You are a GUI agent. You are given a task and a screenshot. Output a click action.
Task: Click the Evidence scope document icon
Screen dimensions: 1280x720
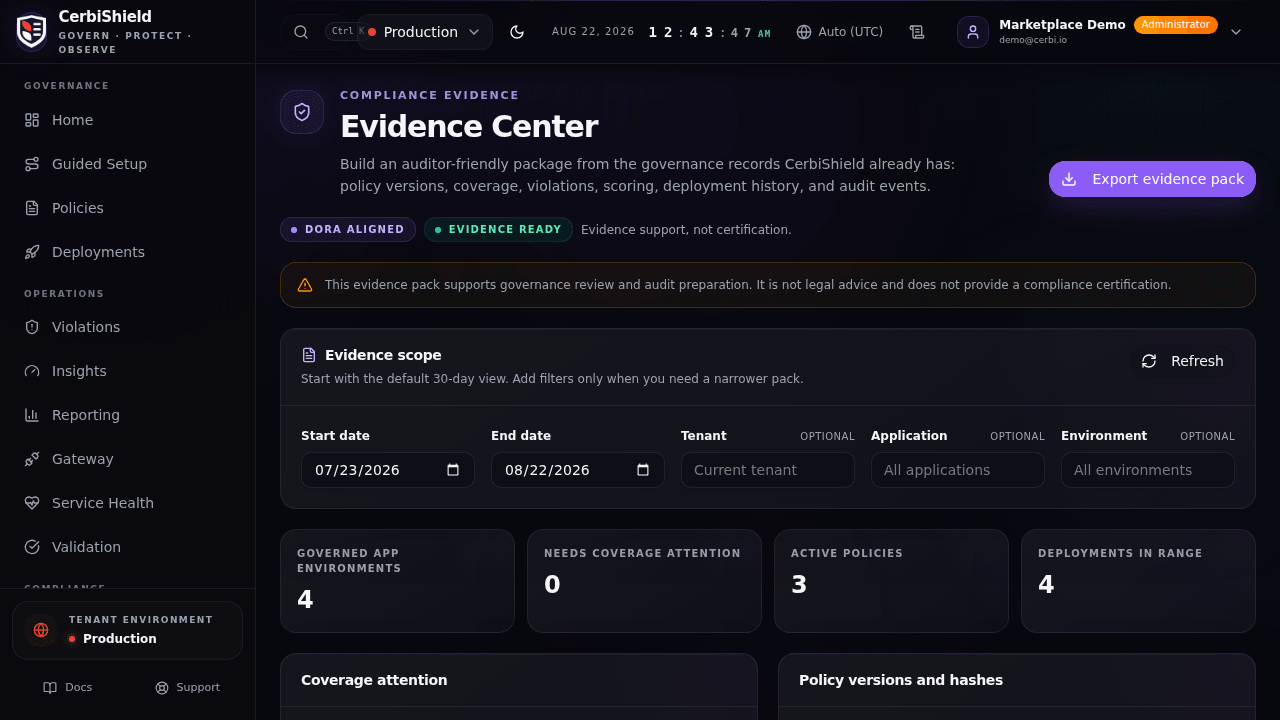309,355
